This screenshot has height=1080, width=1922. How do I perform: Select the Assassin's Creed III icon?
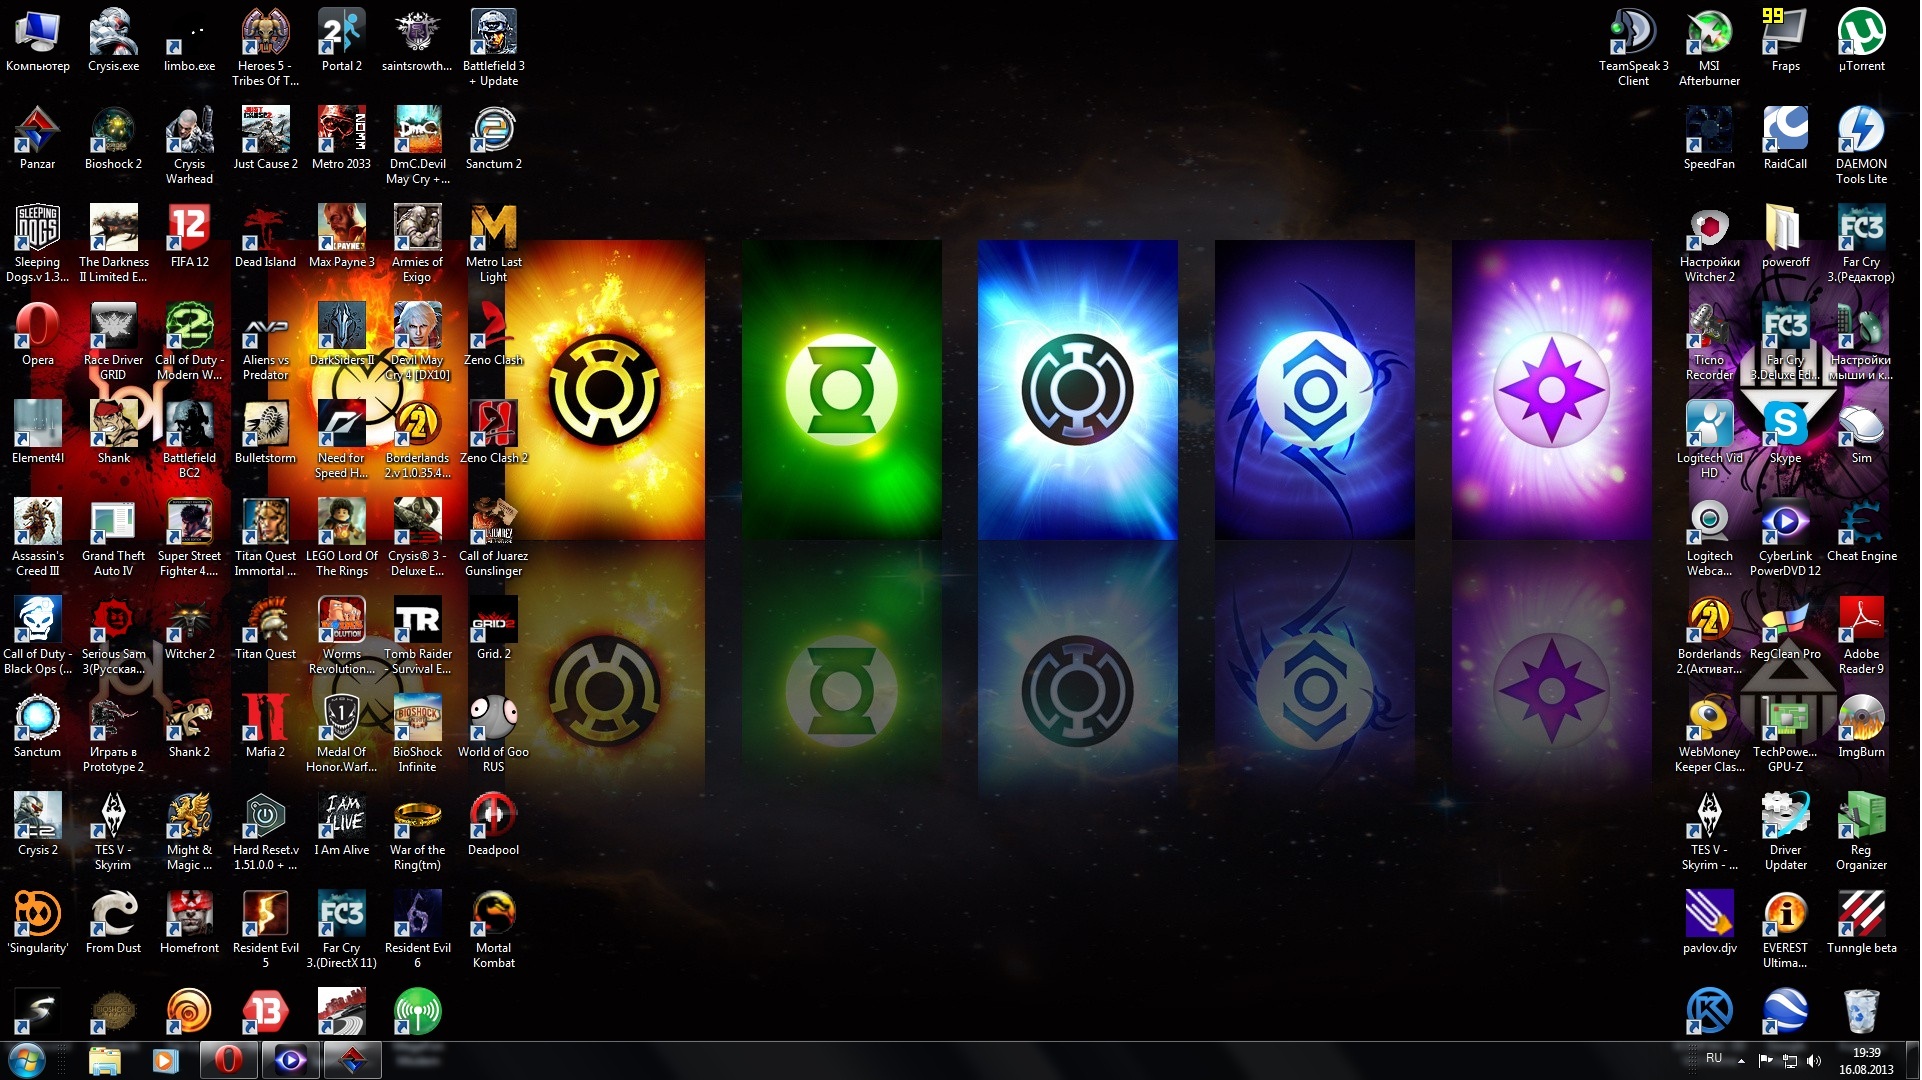[x=37, y=538]
